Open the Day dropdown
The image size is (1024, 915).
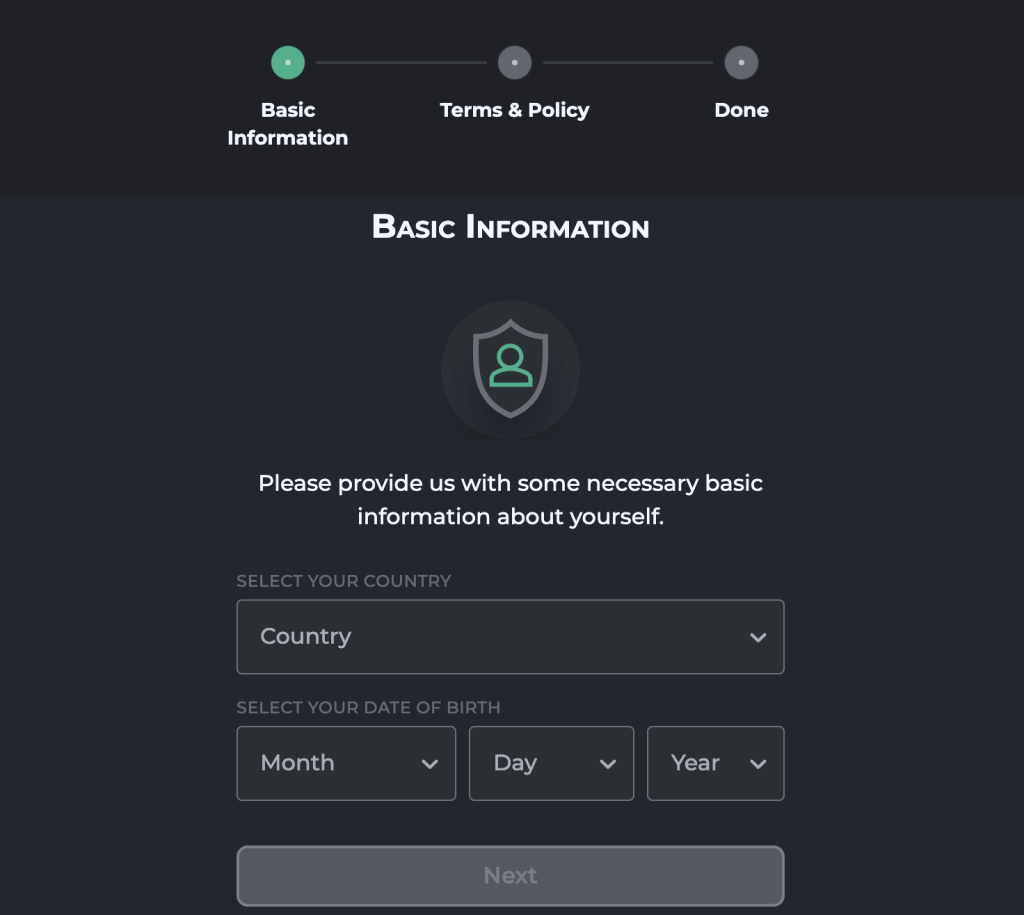click(x=551, y=763)
